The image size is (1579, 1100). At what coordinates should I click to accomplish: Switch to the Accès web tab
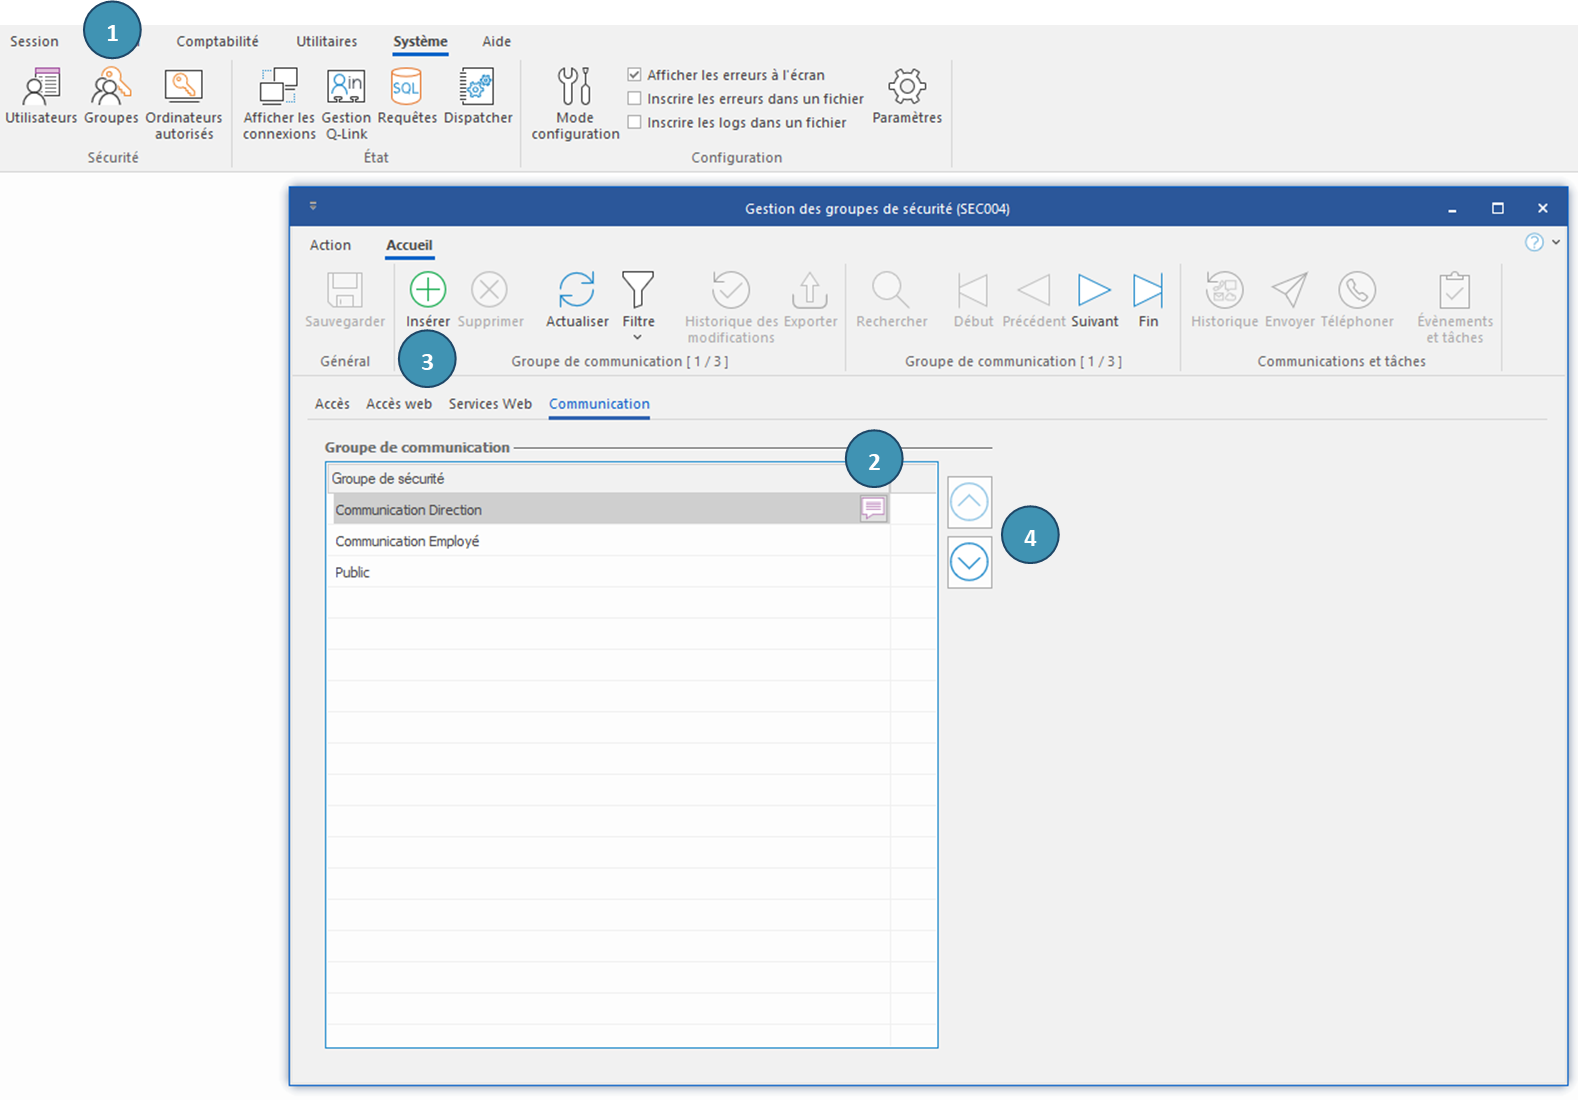point(398,404)
